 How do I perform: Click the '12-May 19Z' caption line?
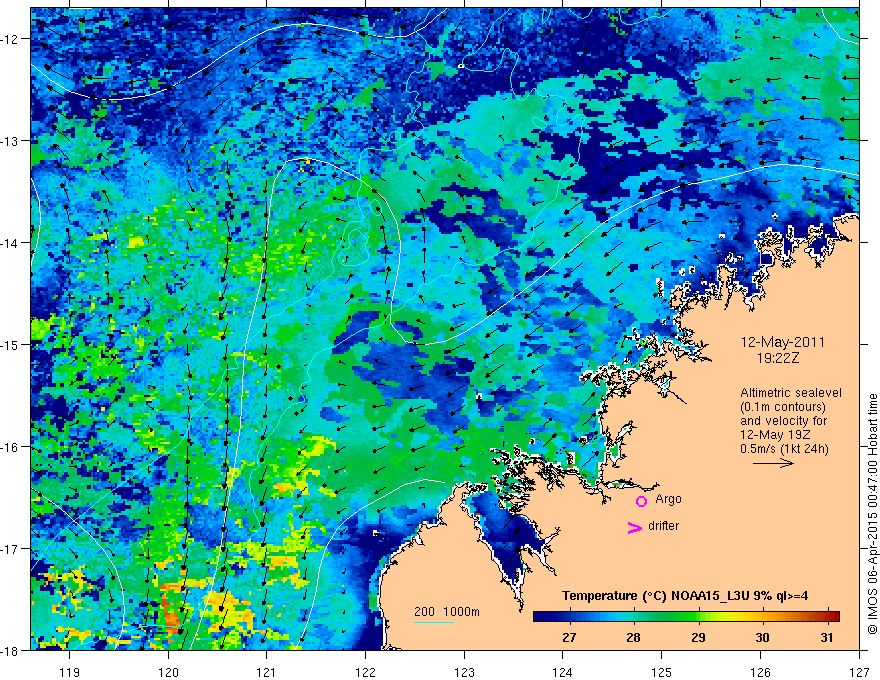point(775,435)
